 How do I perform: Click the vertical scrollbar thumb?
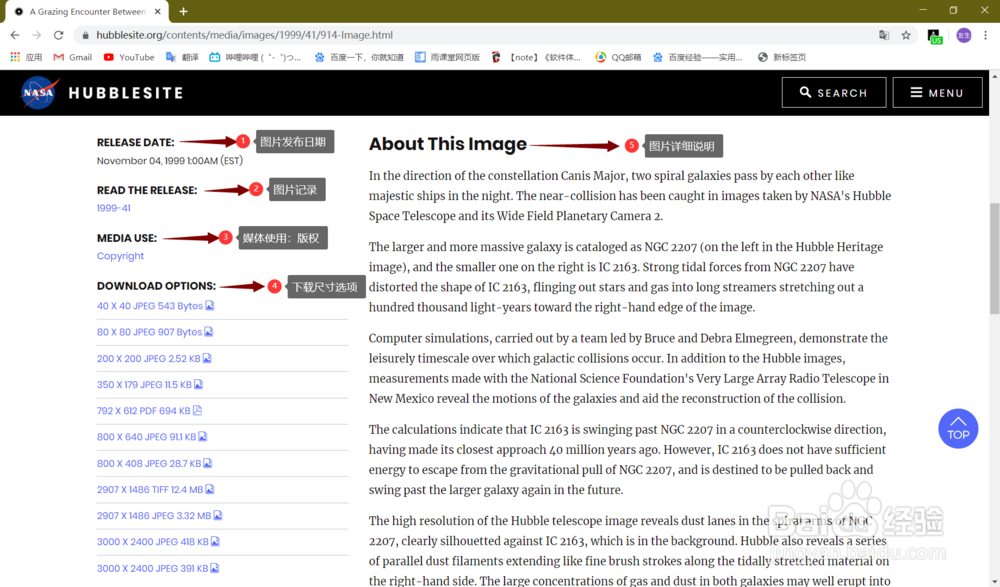point(994,258)
